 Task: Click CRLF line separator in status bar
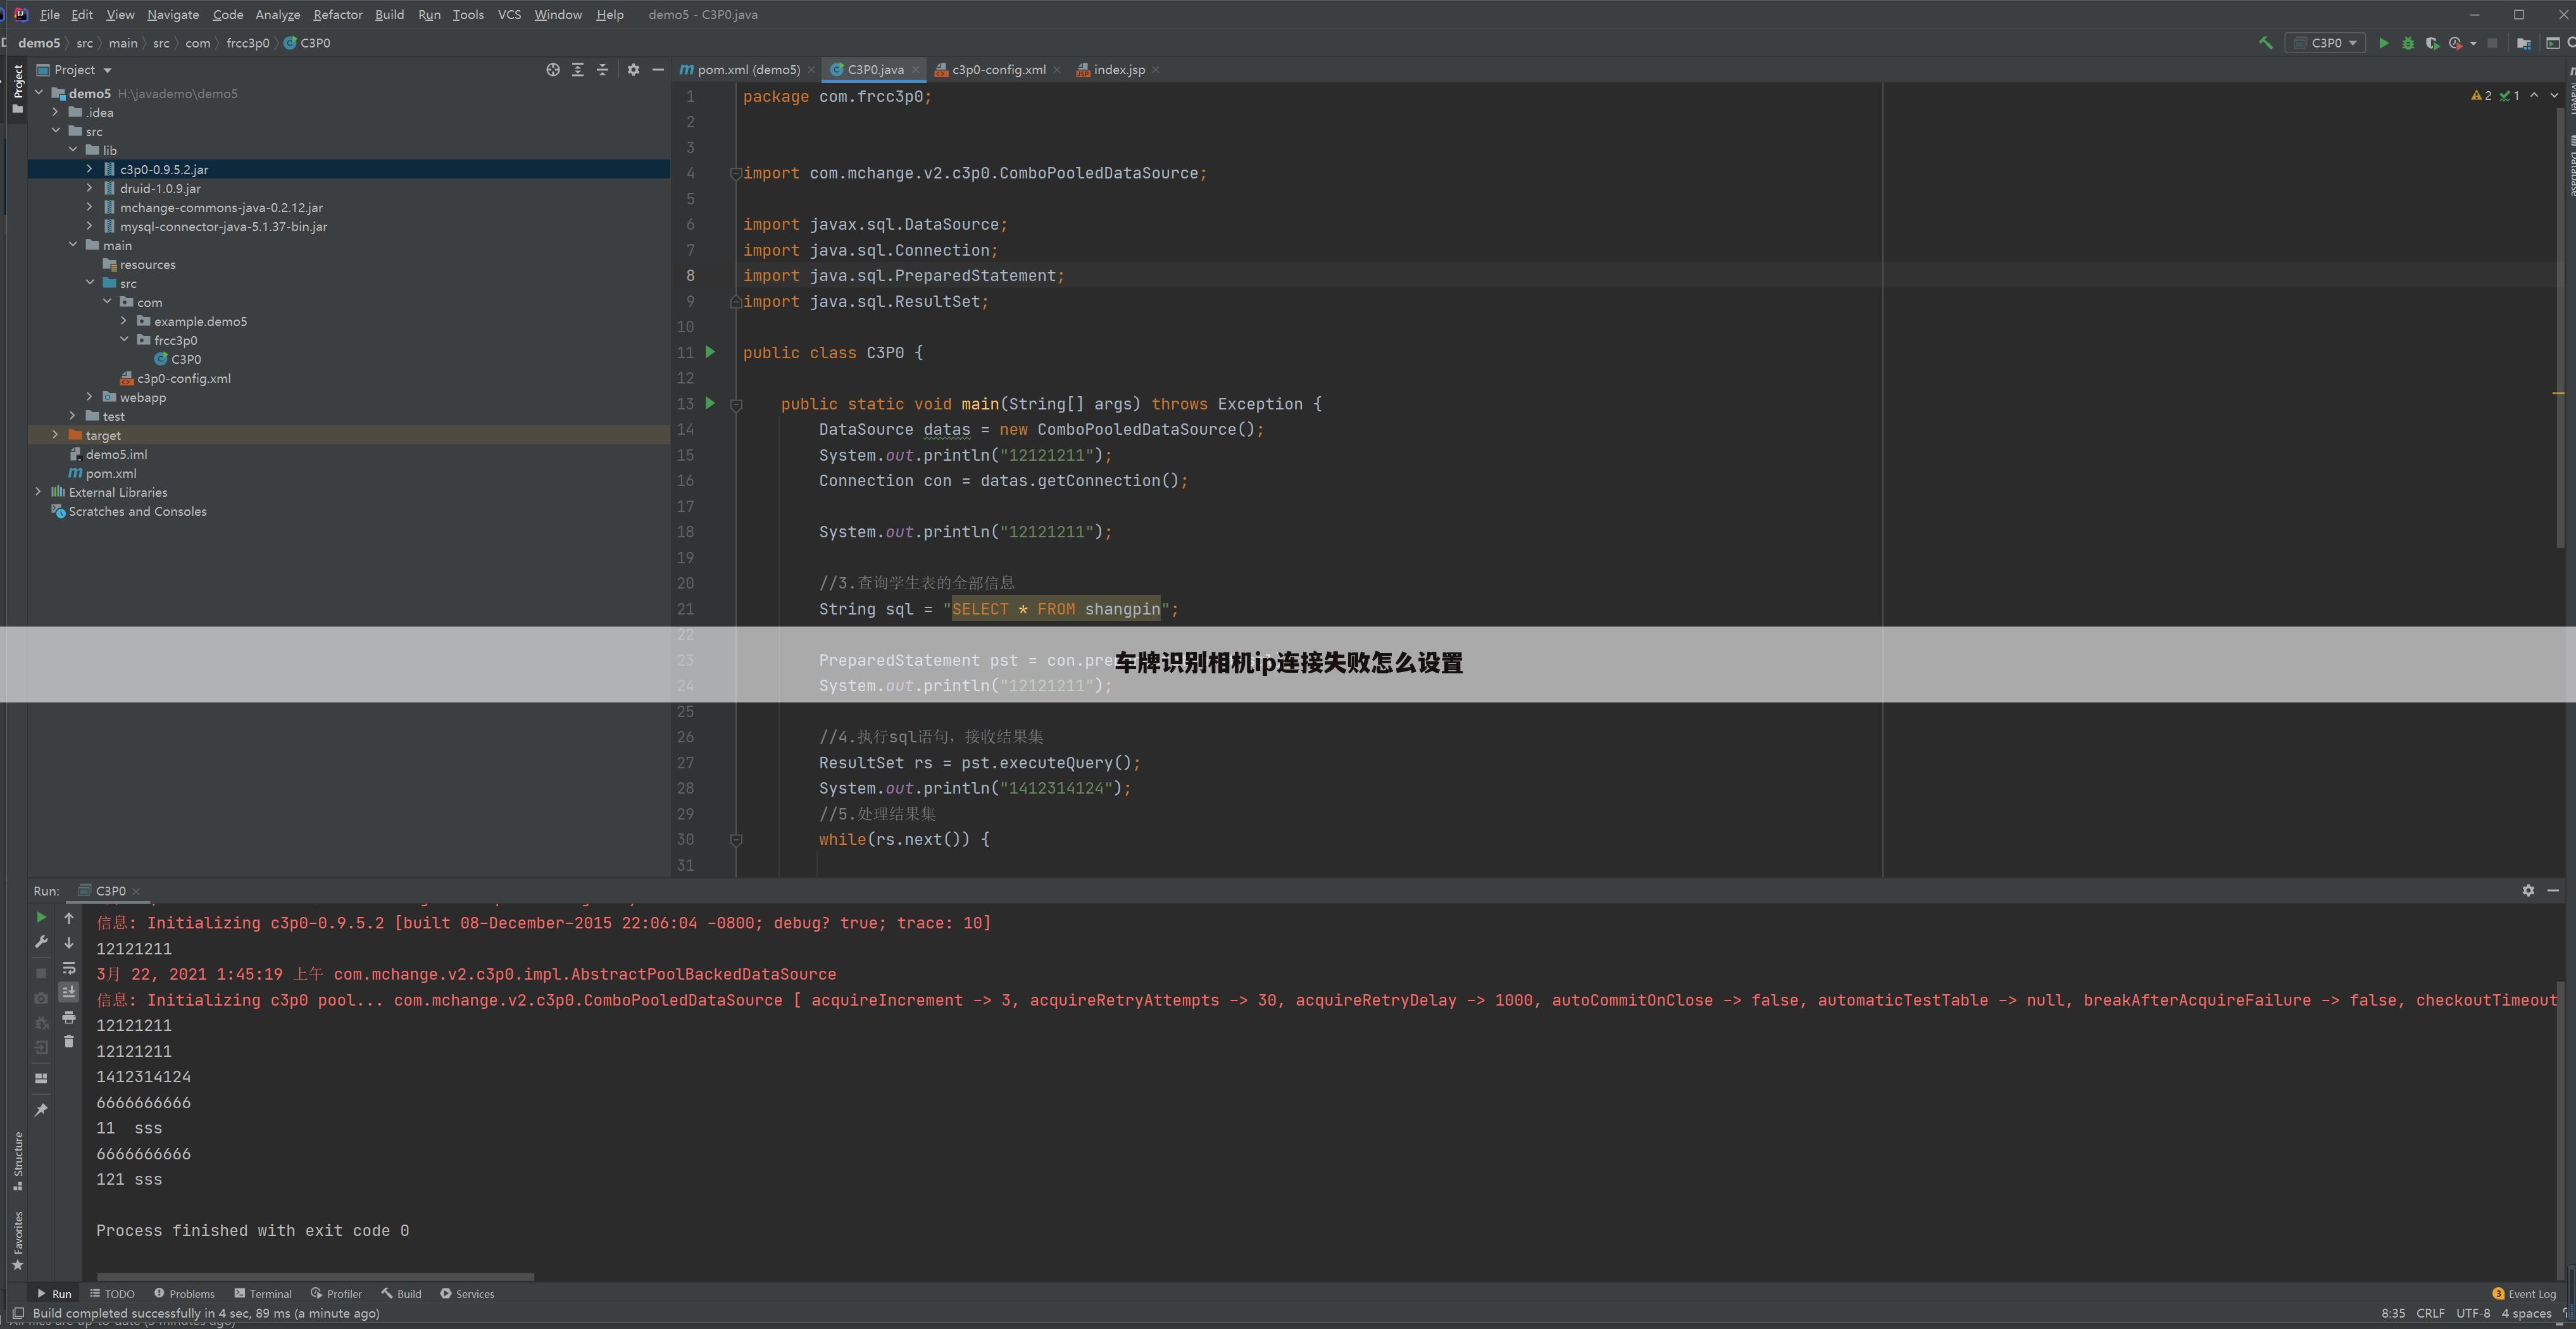(x=2430, y=1313)
